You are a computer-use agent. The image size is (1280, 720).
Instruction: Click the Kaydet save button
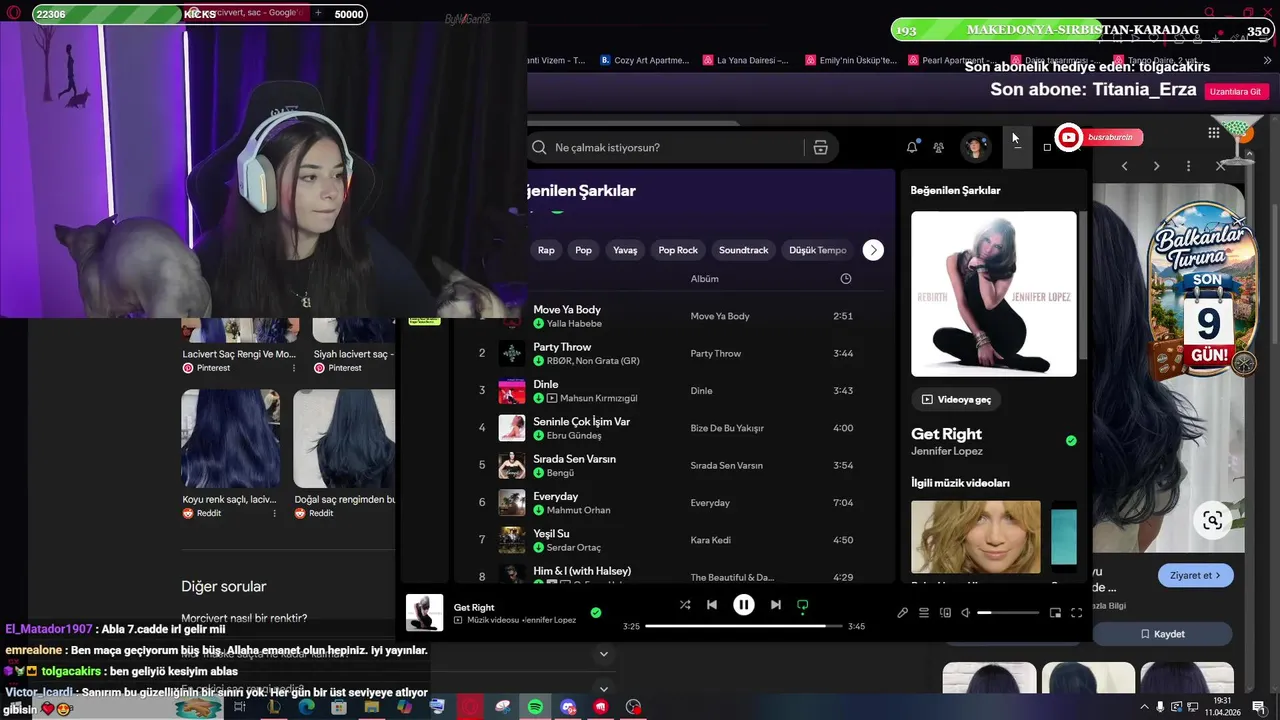[x=1162, y=634]
